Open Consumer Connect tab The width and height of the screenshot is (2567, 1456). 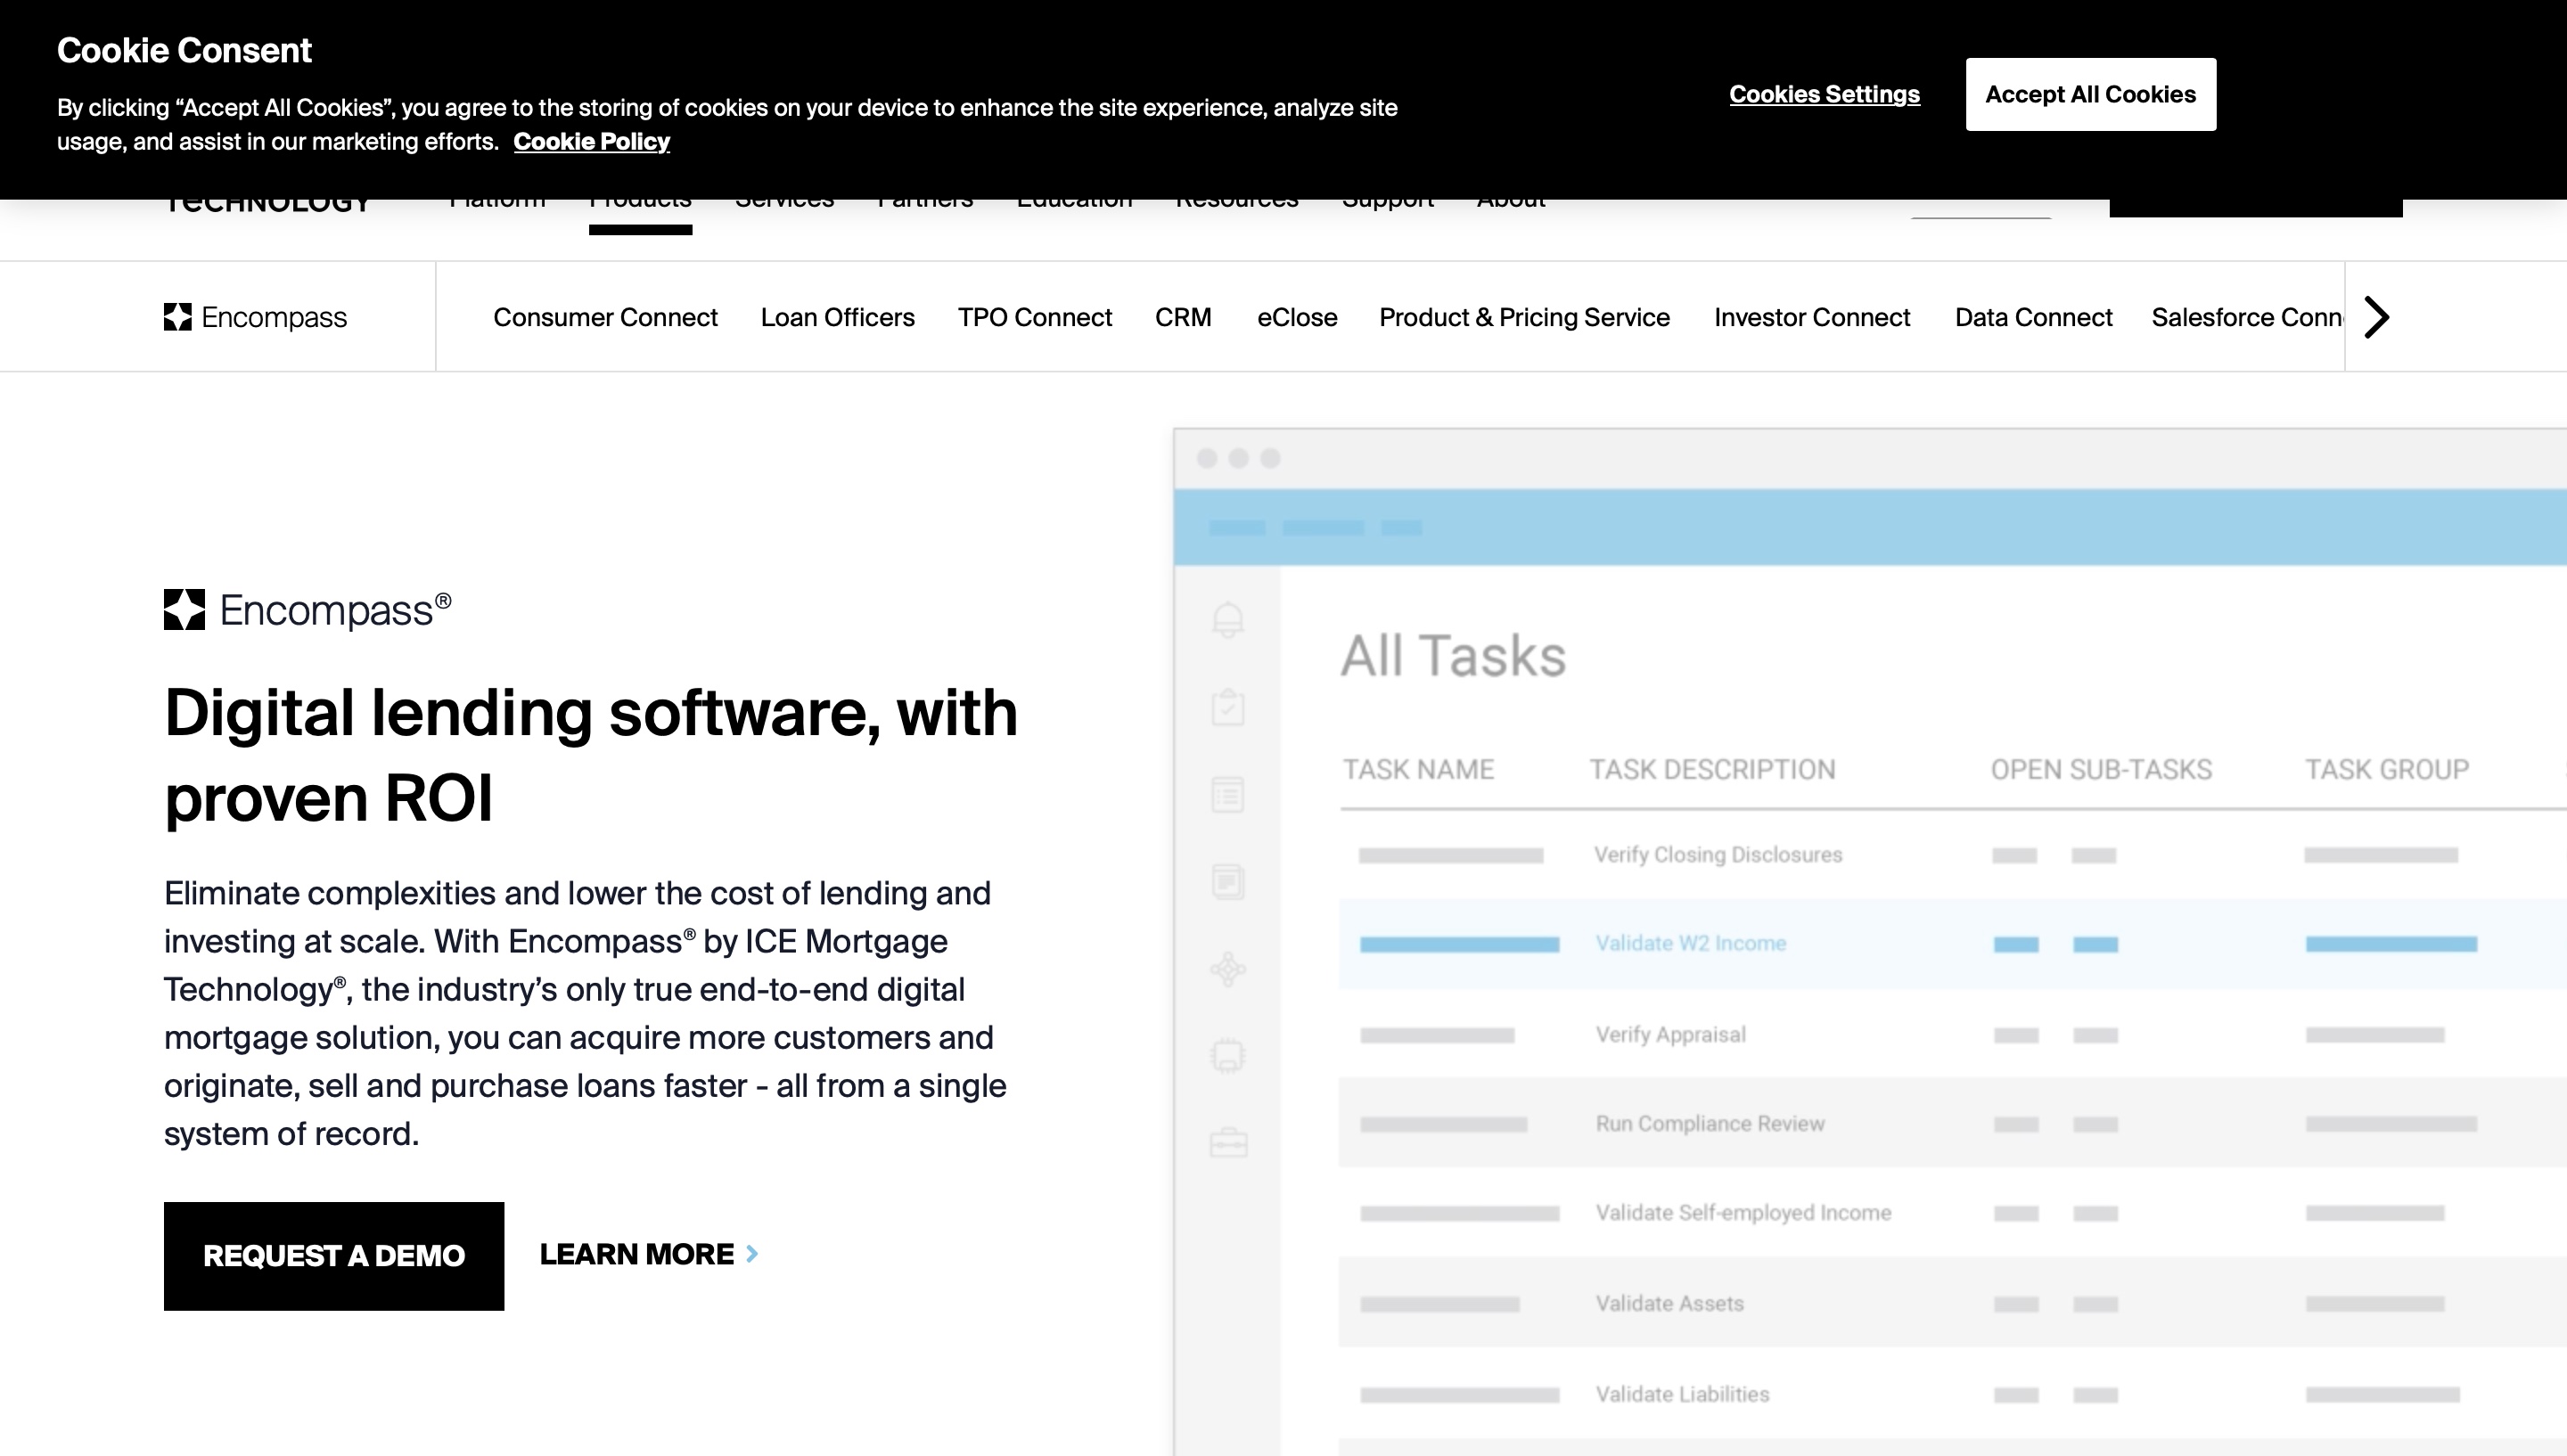[x=605, y=317]
